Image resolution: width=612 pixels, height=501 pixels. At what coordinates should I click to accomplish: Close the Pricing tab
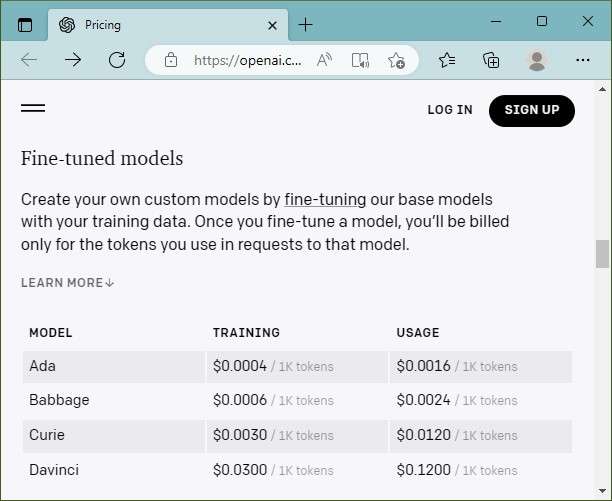[x=272, y=26]
